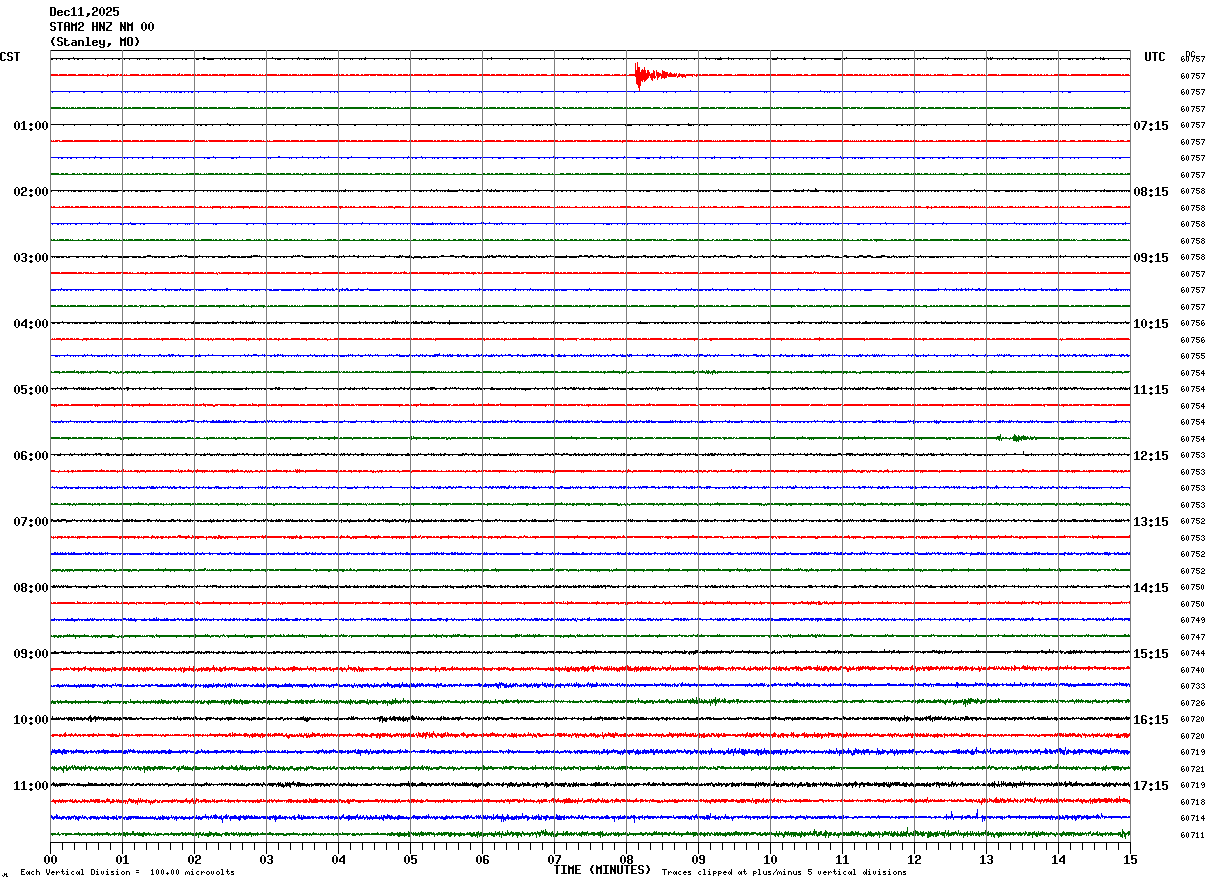Click minute 08 on the bottom axis
This screenshot has height=886, width=1210.
(626, 859)
